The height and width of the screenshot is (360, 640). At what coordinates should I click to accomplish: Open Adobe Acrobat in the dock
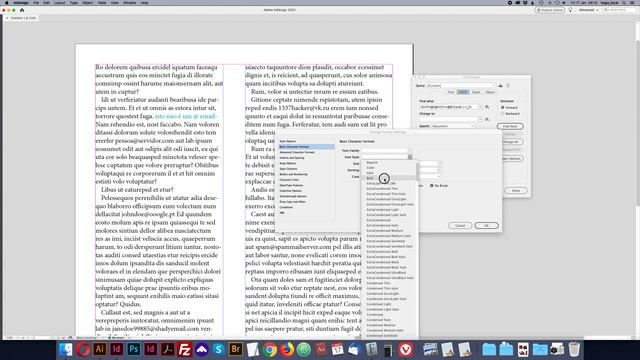tap(167, 349)
